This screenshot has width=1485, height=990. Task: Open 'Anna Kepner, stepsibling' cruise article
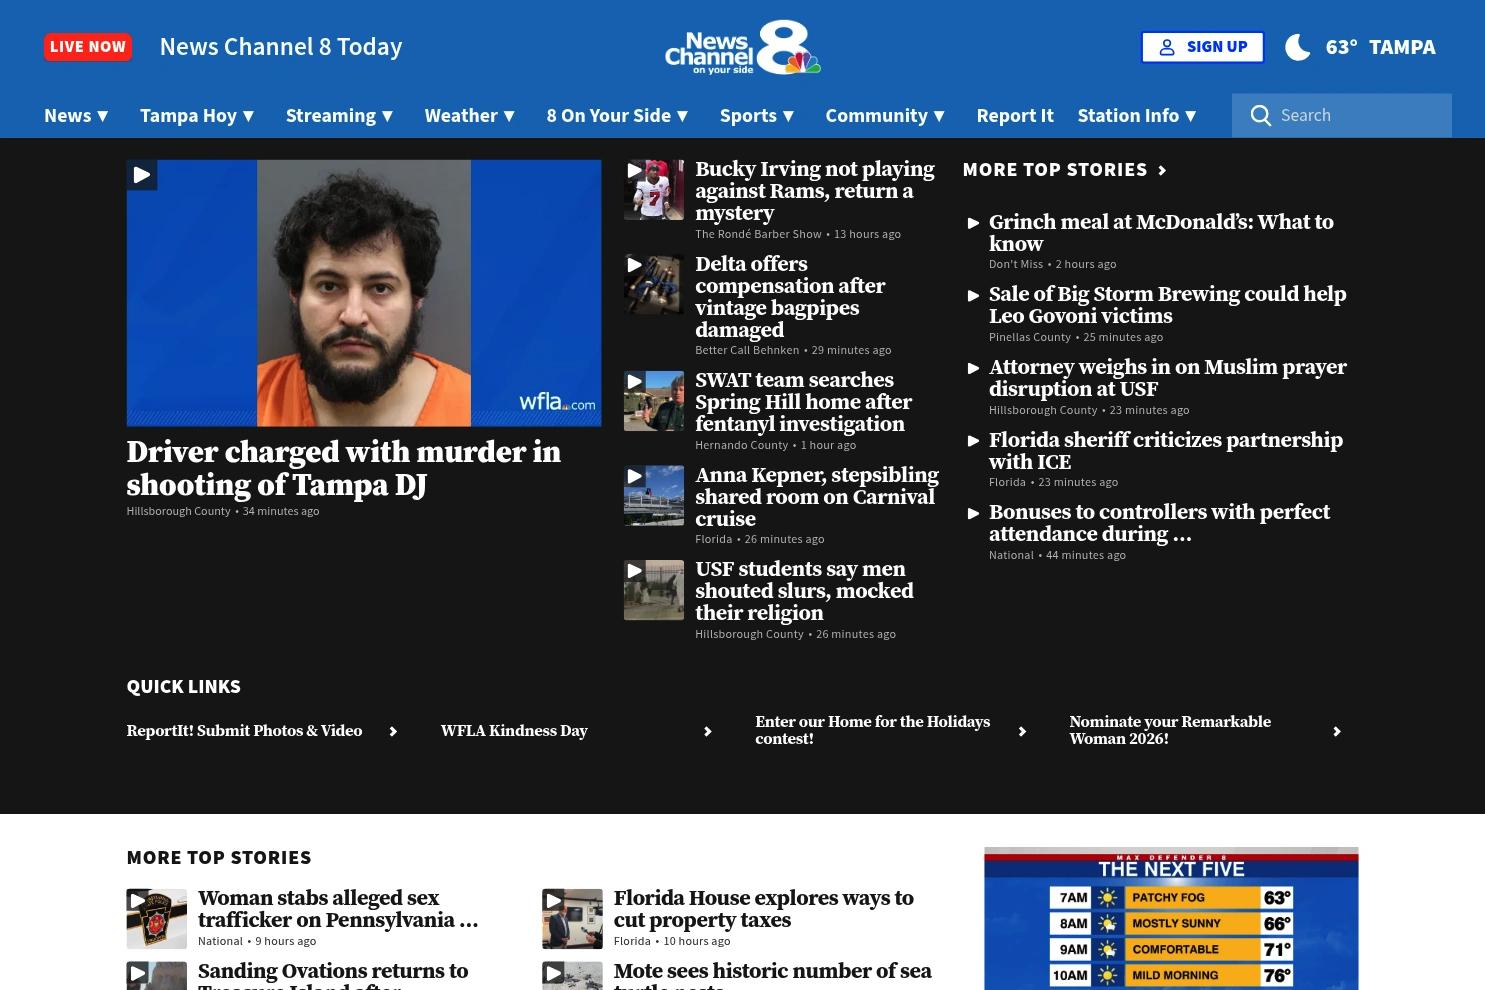[817, 497]
